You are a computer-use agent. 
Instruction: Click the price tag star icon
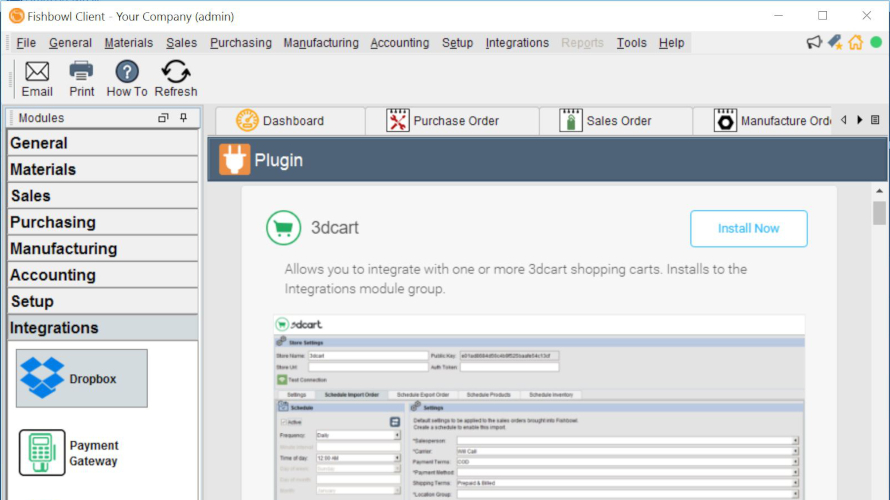point(834,42)
